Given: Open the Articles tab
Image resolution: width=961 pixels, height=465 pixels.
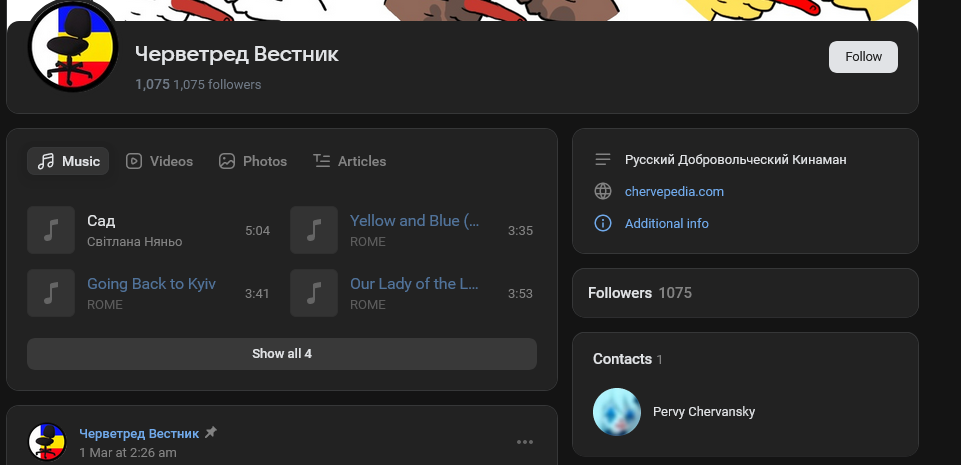Looking at the screenshot, I should click(x=349, y=161).
